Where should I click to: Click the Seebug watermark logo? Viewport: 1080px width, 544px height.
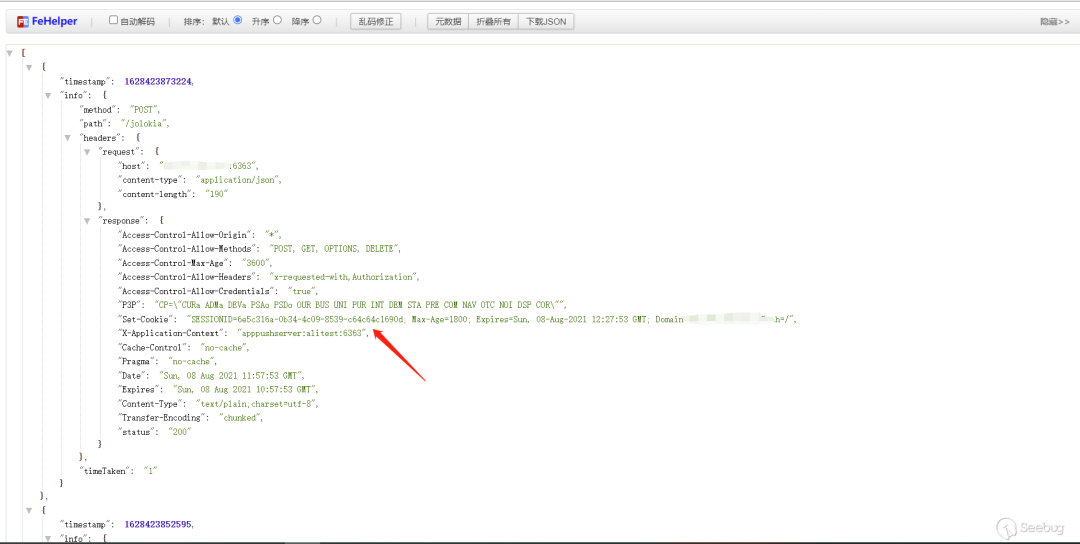1032,527
